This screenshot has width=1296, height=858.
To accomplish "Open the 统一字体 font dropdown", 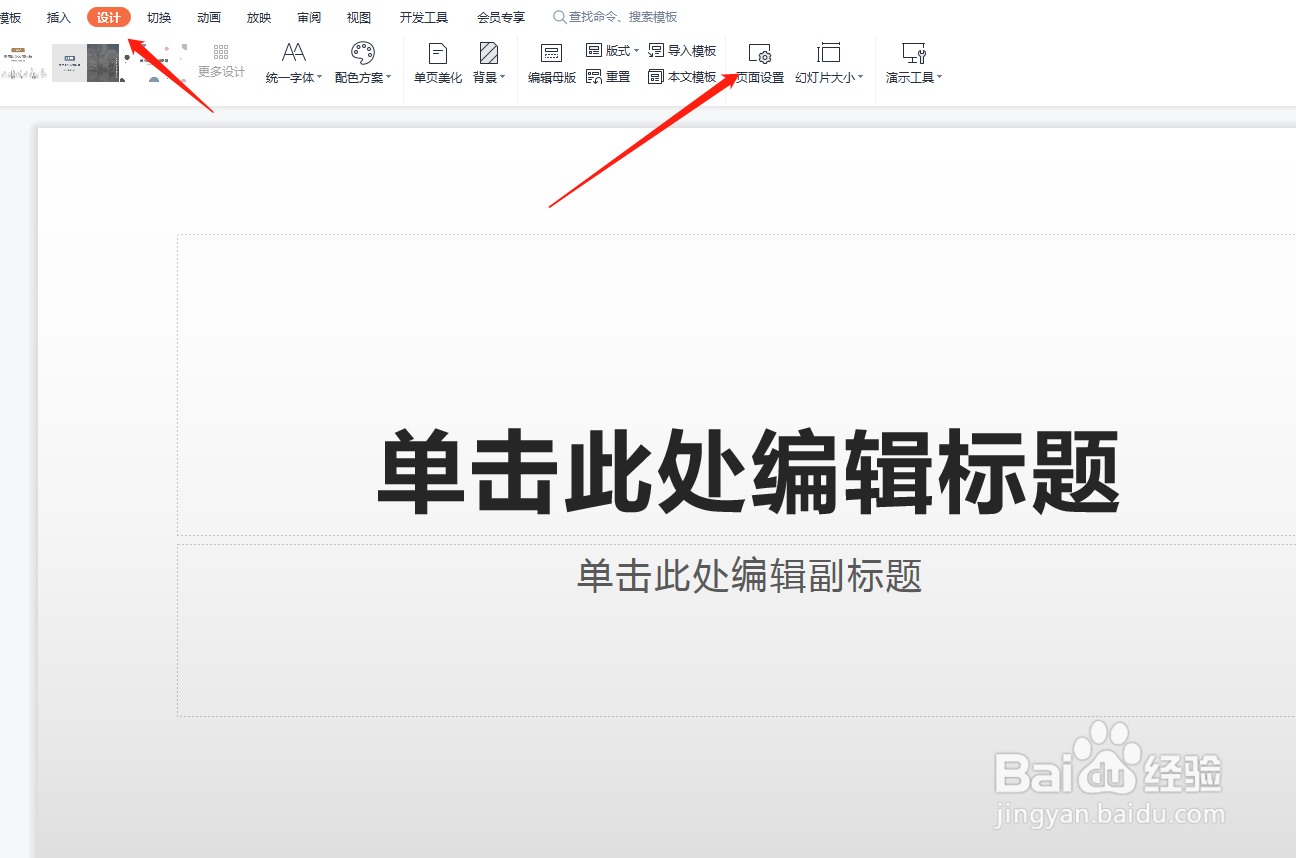I will pos(294,62).
